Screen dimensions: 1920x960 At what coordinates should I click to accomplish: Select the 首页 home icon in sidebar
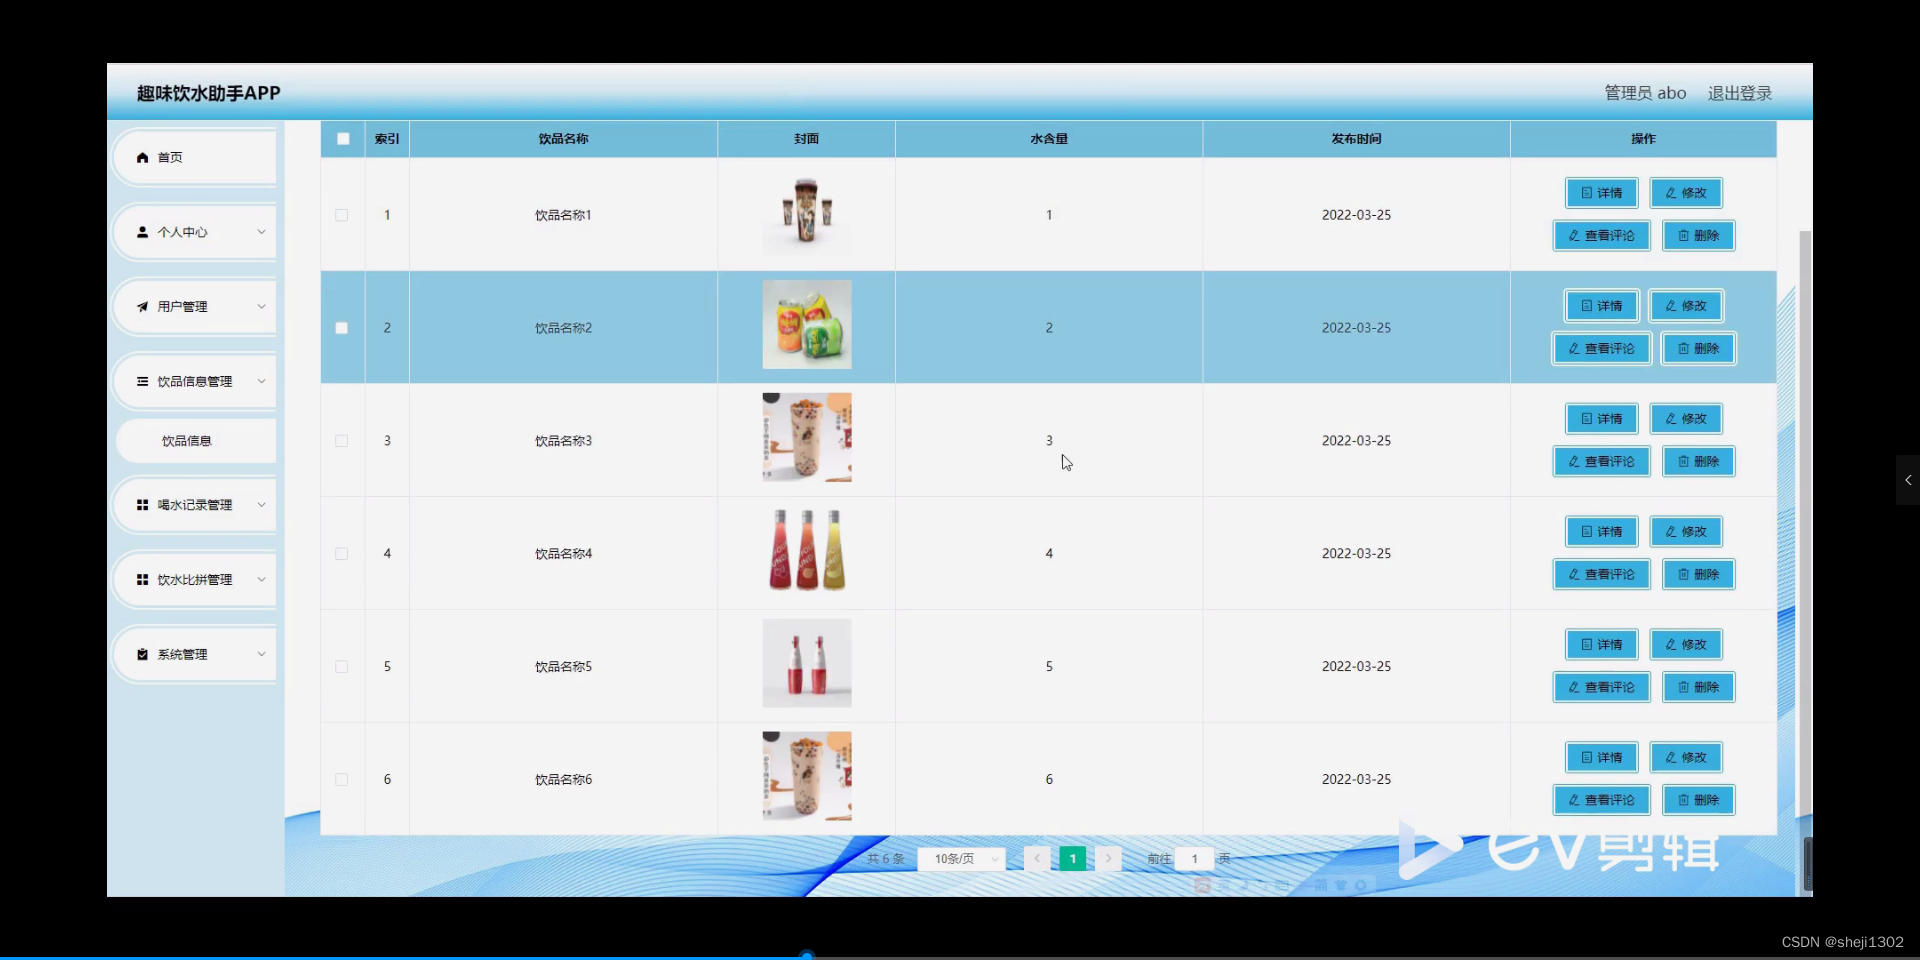[143, 157]
